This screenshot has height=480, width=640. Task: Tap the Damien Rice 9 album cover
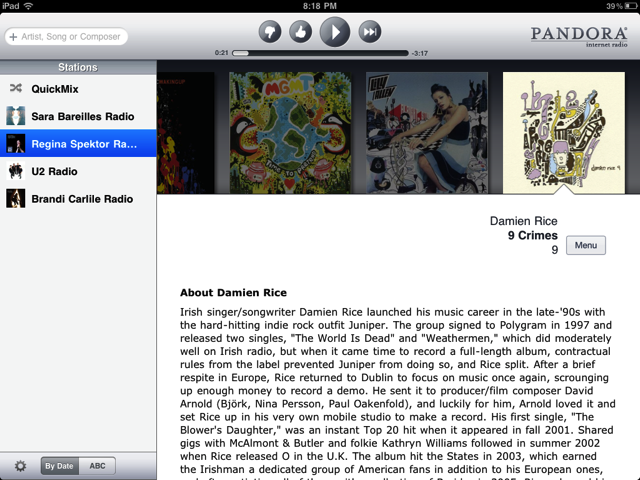564,133
